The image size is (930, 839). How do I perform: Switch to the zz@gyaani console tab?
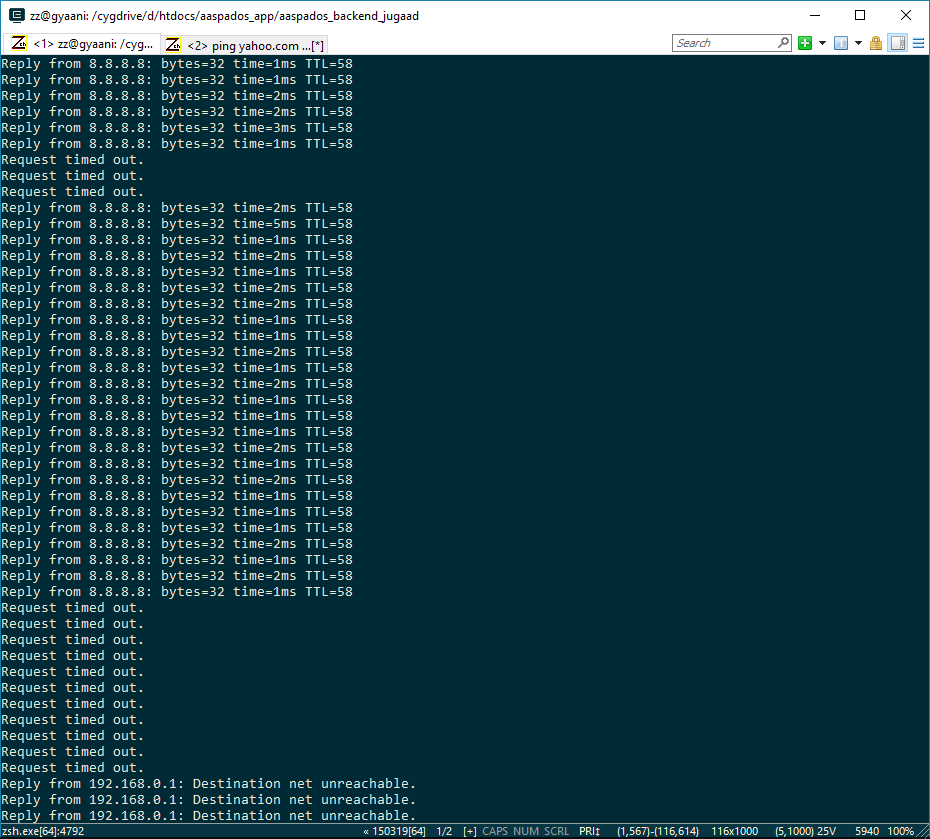click(x=82, y=44)
